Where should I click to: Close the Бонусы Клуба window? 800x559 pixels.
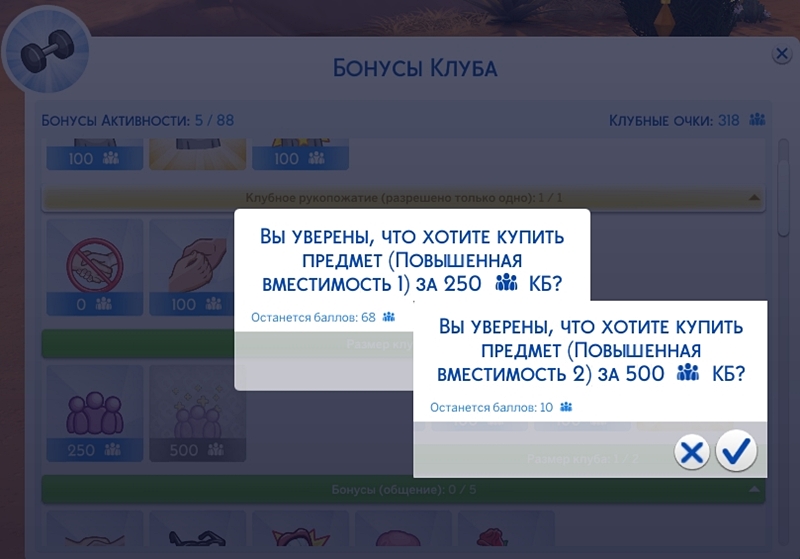(x=781, y=54)
